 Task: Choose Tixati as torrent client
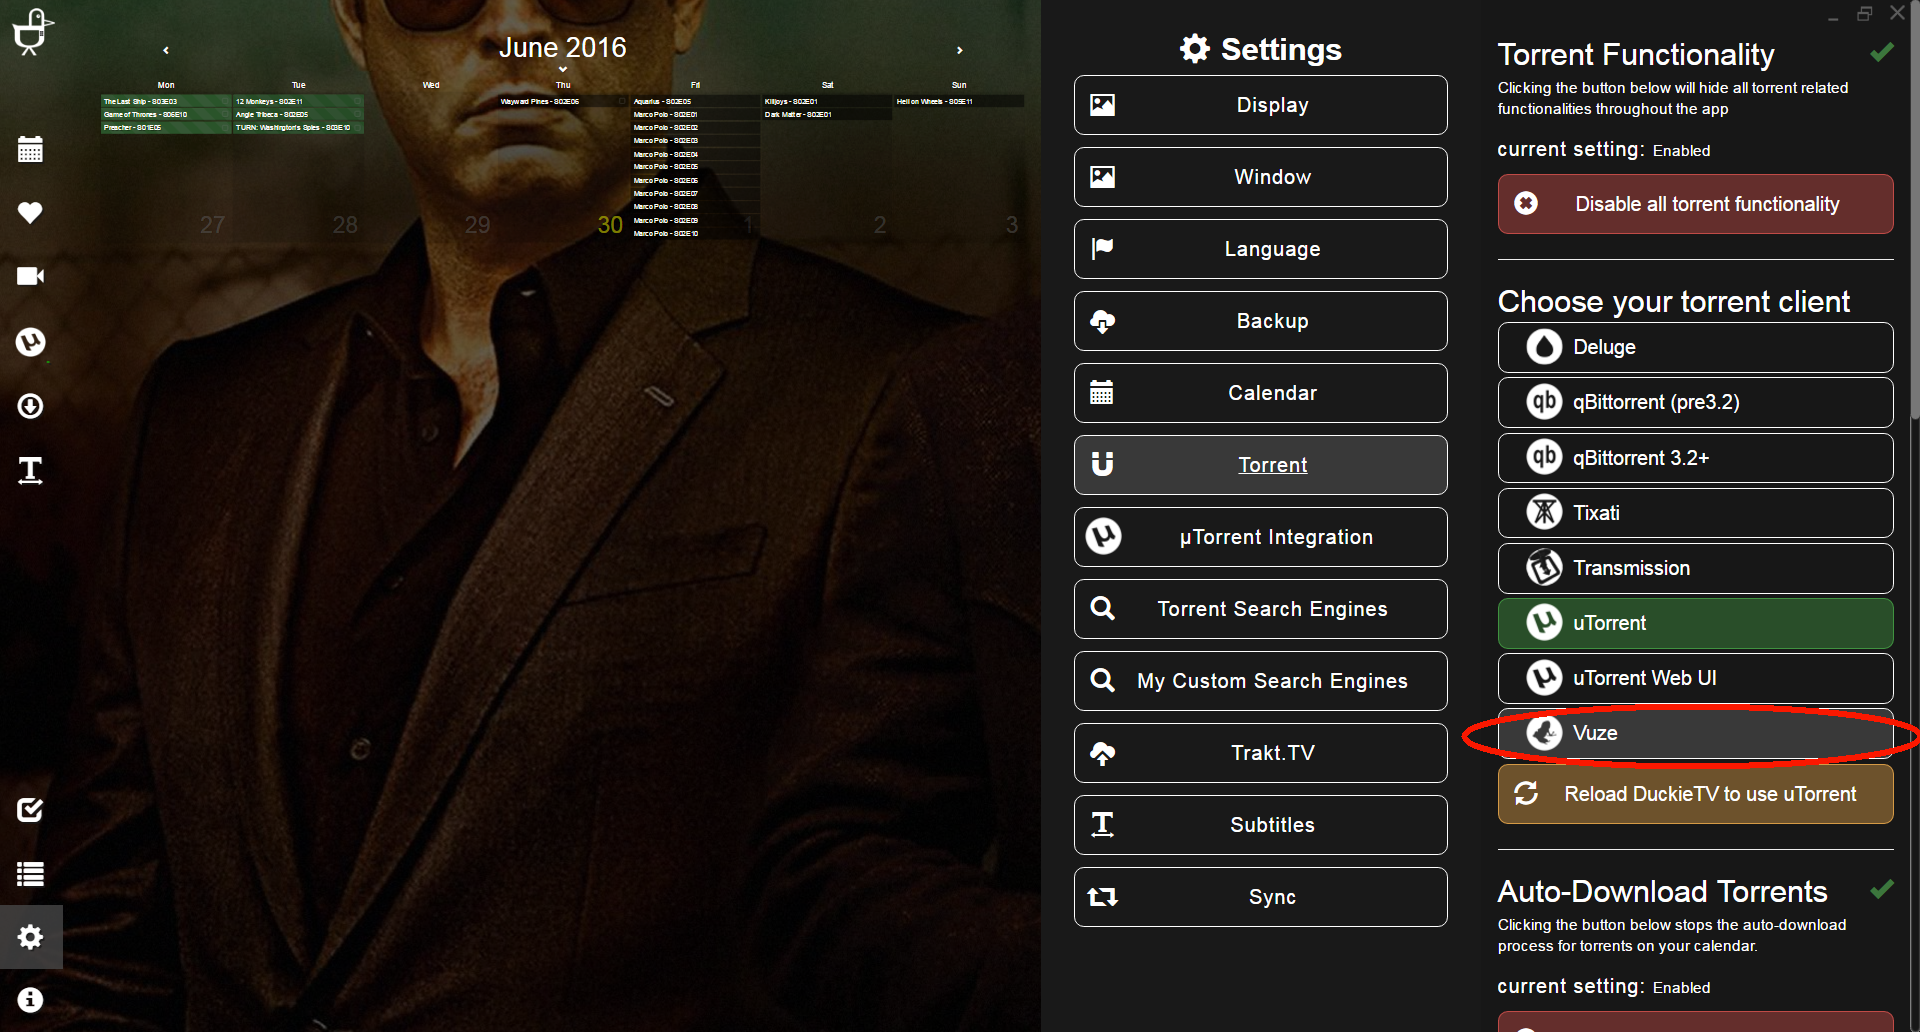click(x=1695, y=513)
